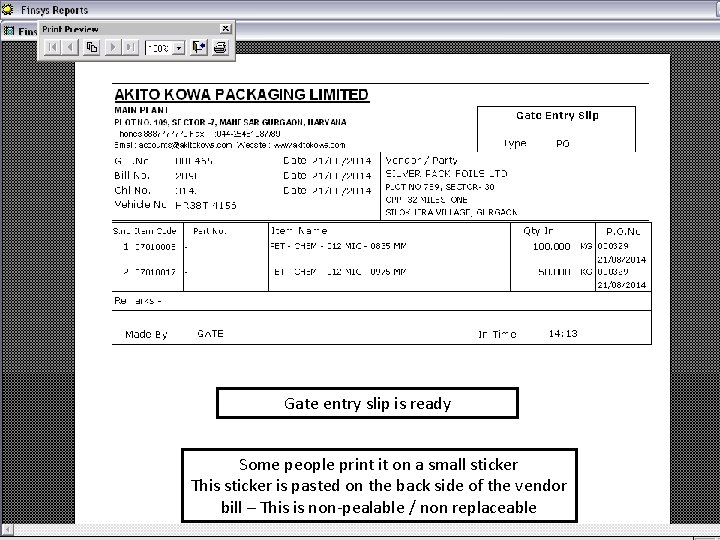Screen dimensions: 720x540
Task: Click the Gate Entry Slip heading
Action: [557, 115]
